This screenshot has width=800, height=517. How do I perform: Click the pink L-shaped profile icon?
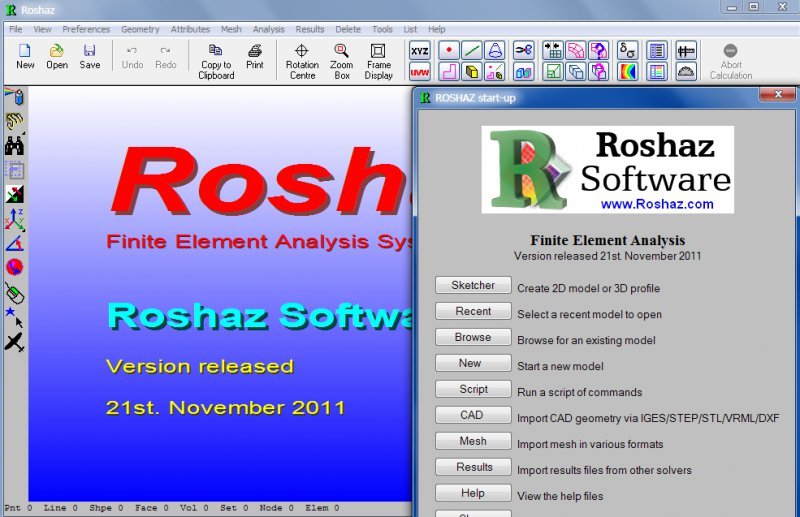coord(449,72)
